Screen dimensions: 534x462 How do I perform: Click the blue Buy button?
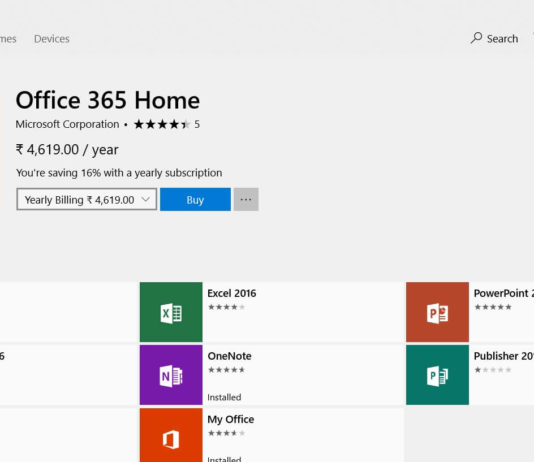point(195,200)
